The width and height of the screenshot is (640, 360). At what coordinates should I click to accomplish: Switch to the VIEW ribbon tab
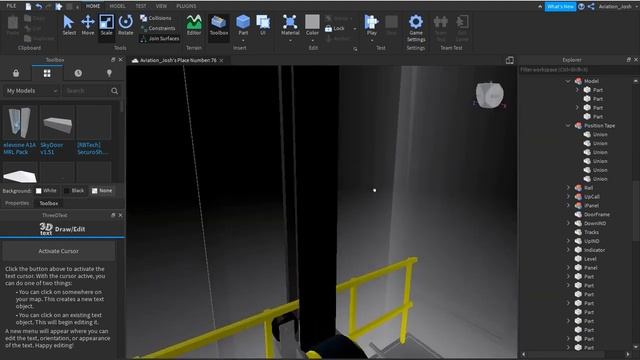click(x=161, y=6)
